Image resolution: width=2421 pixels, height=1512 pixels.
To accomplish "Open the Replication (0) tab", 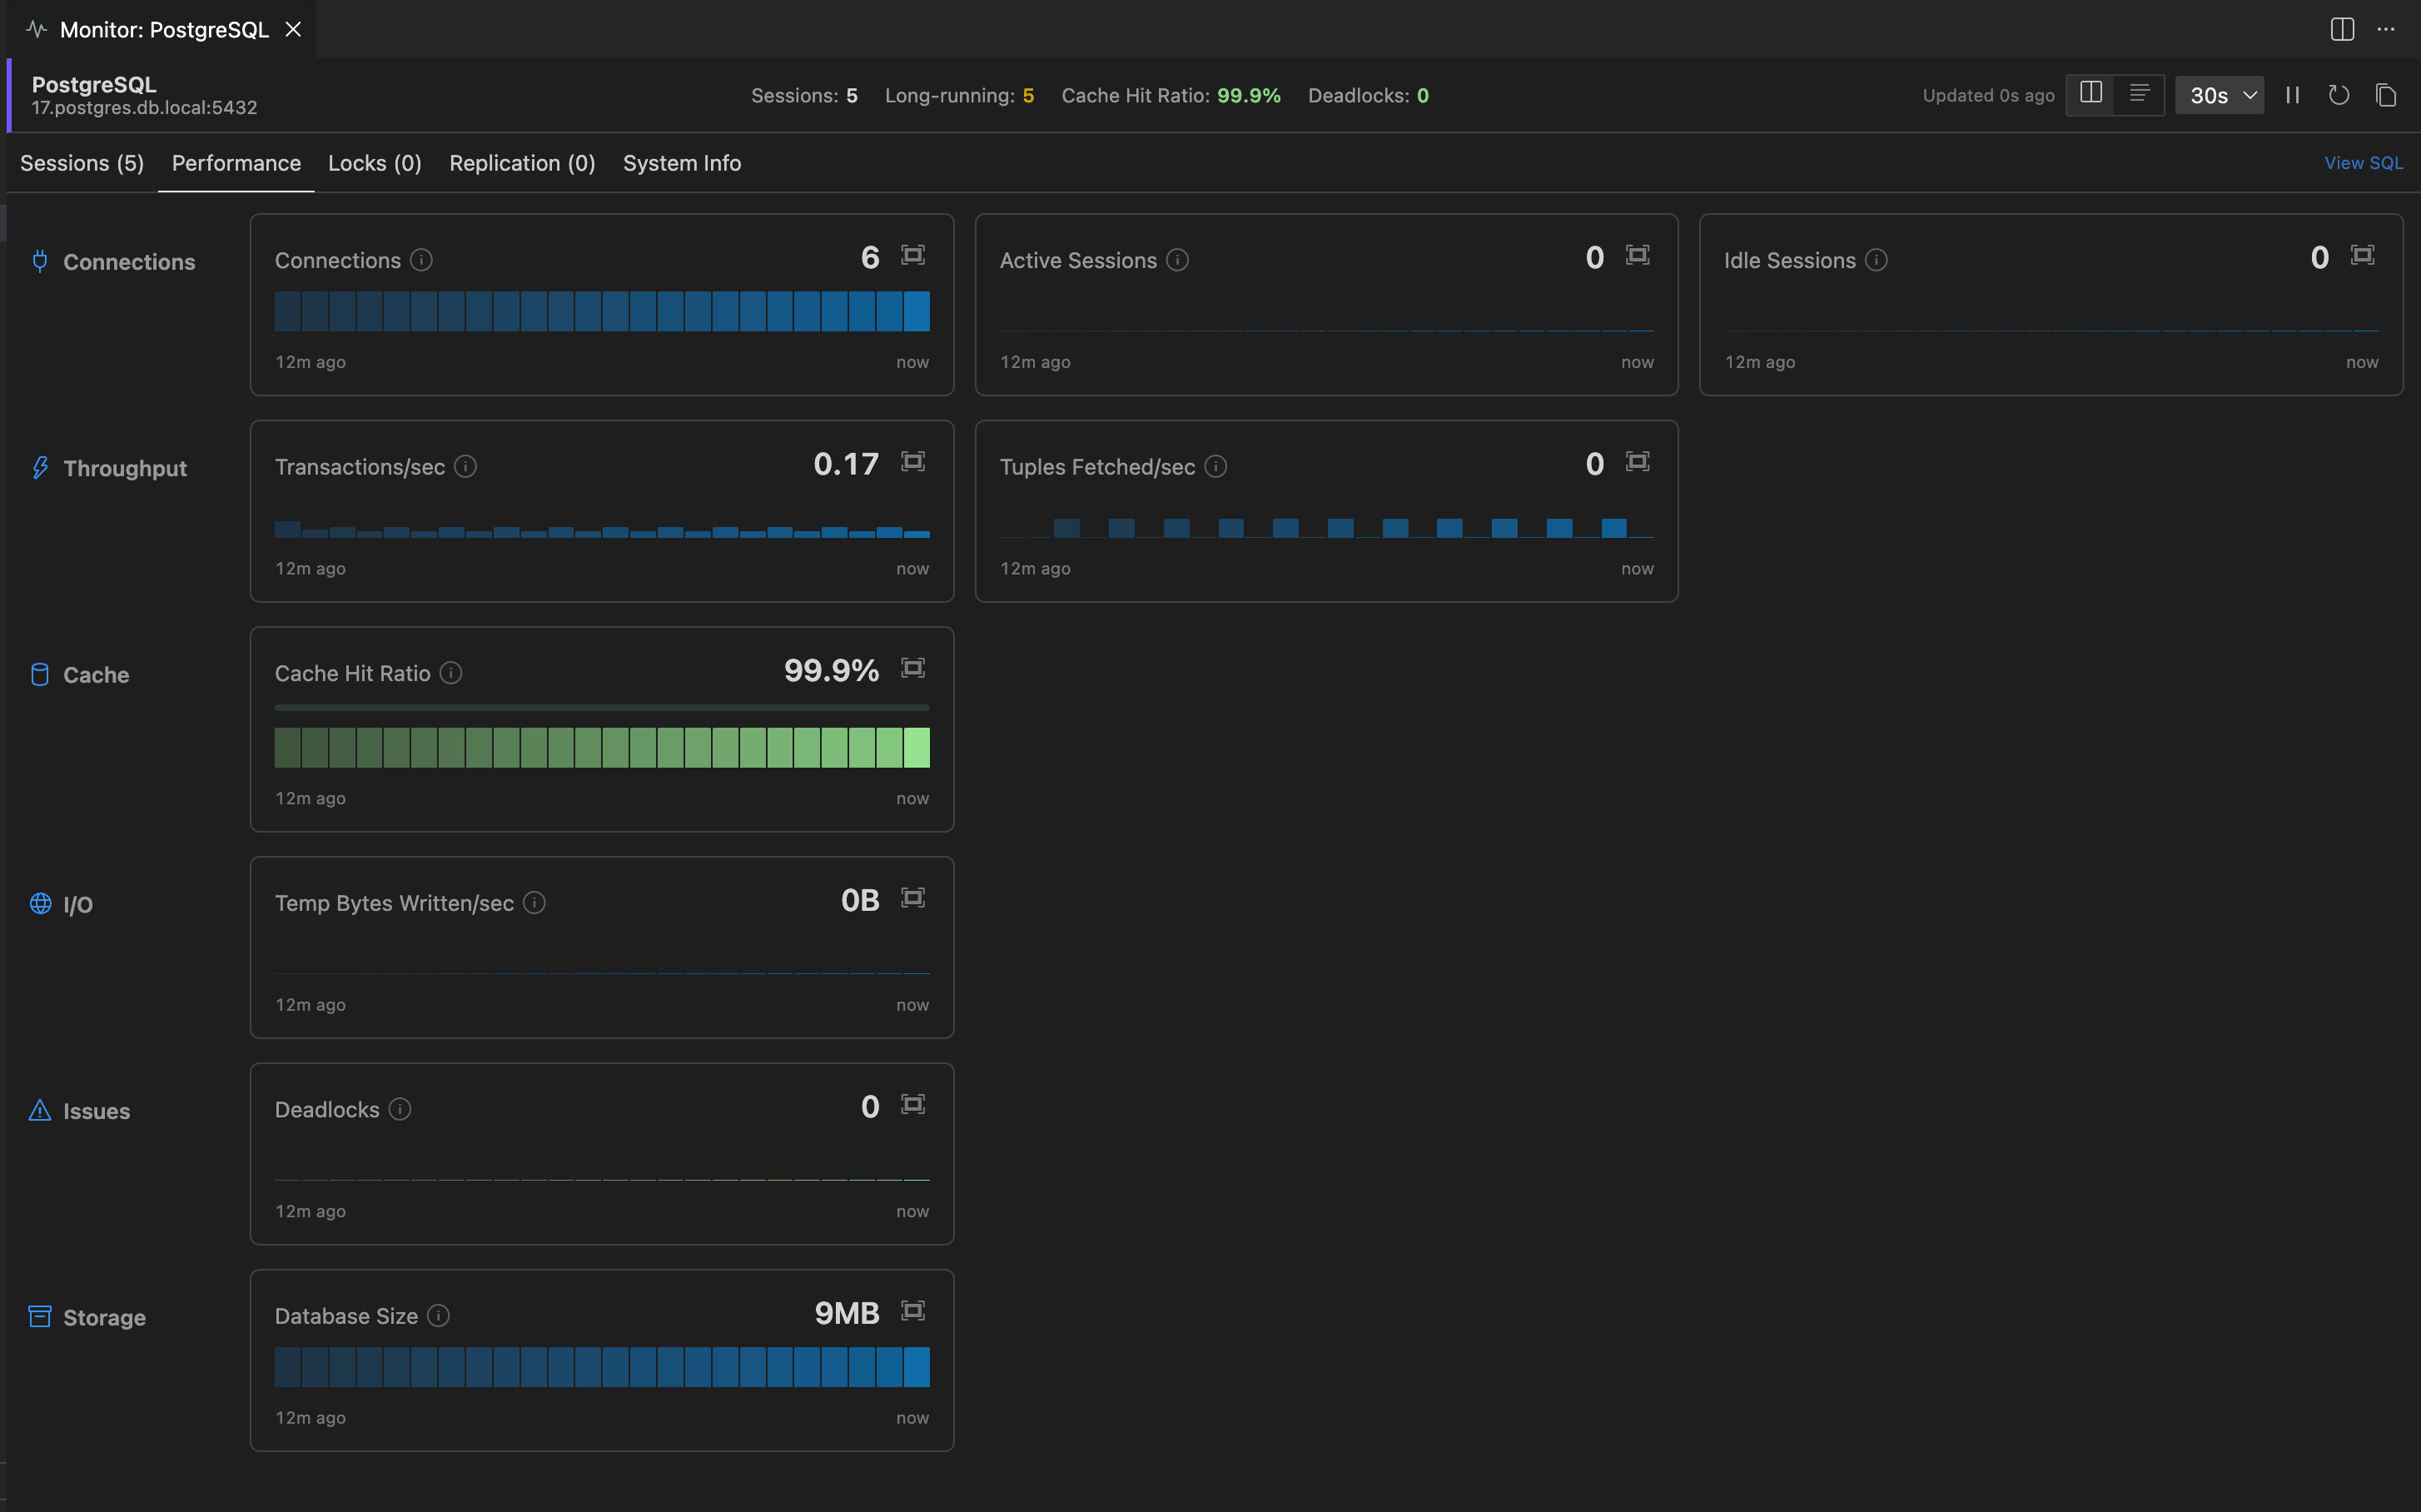I will 522,163.
